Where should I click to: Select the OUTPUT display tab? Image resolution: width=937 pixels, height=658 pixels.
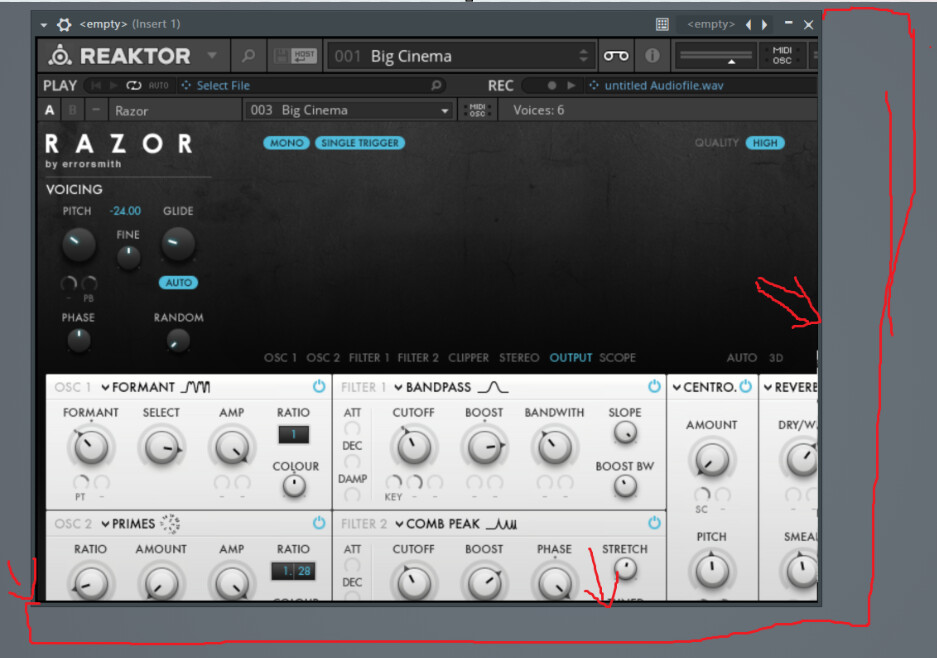[x=571, y=357]
